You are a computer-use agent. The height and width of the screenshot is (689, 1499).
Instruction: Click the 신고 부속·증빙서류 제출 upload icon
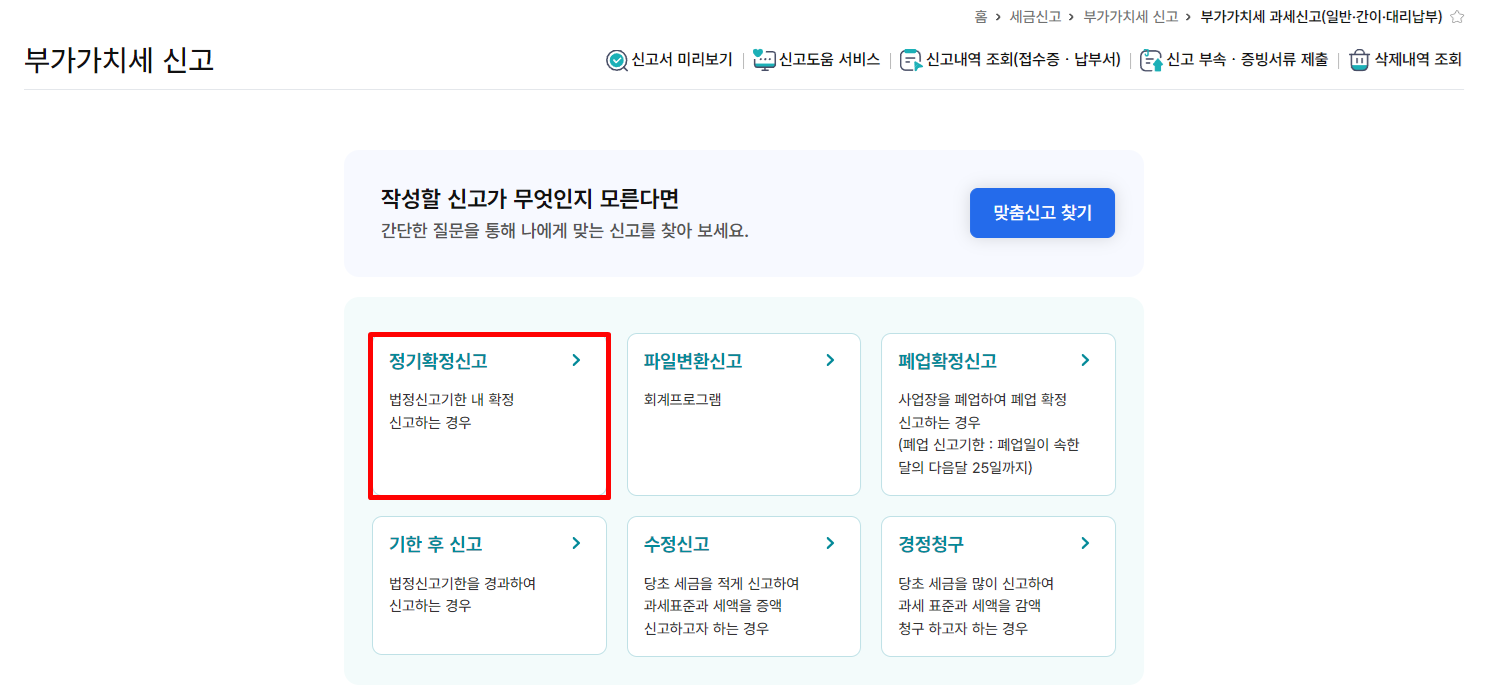(1153, 60)
